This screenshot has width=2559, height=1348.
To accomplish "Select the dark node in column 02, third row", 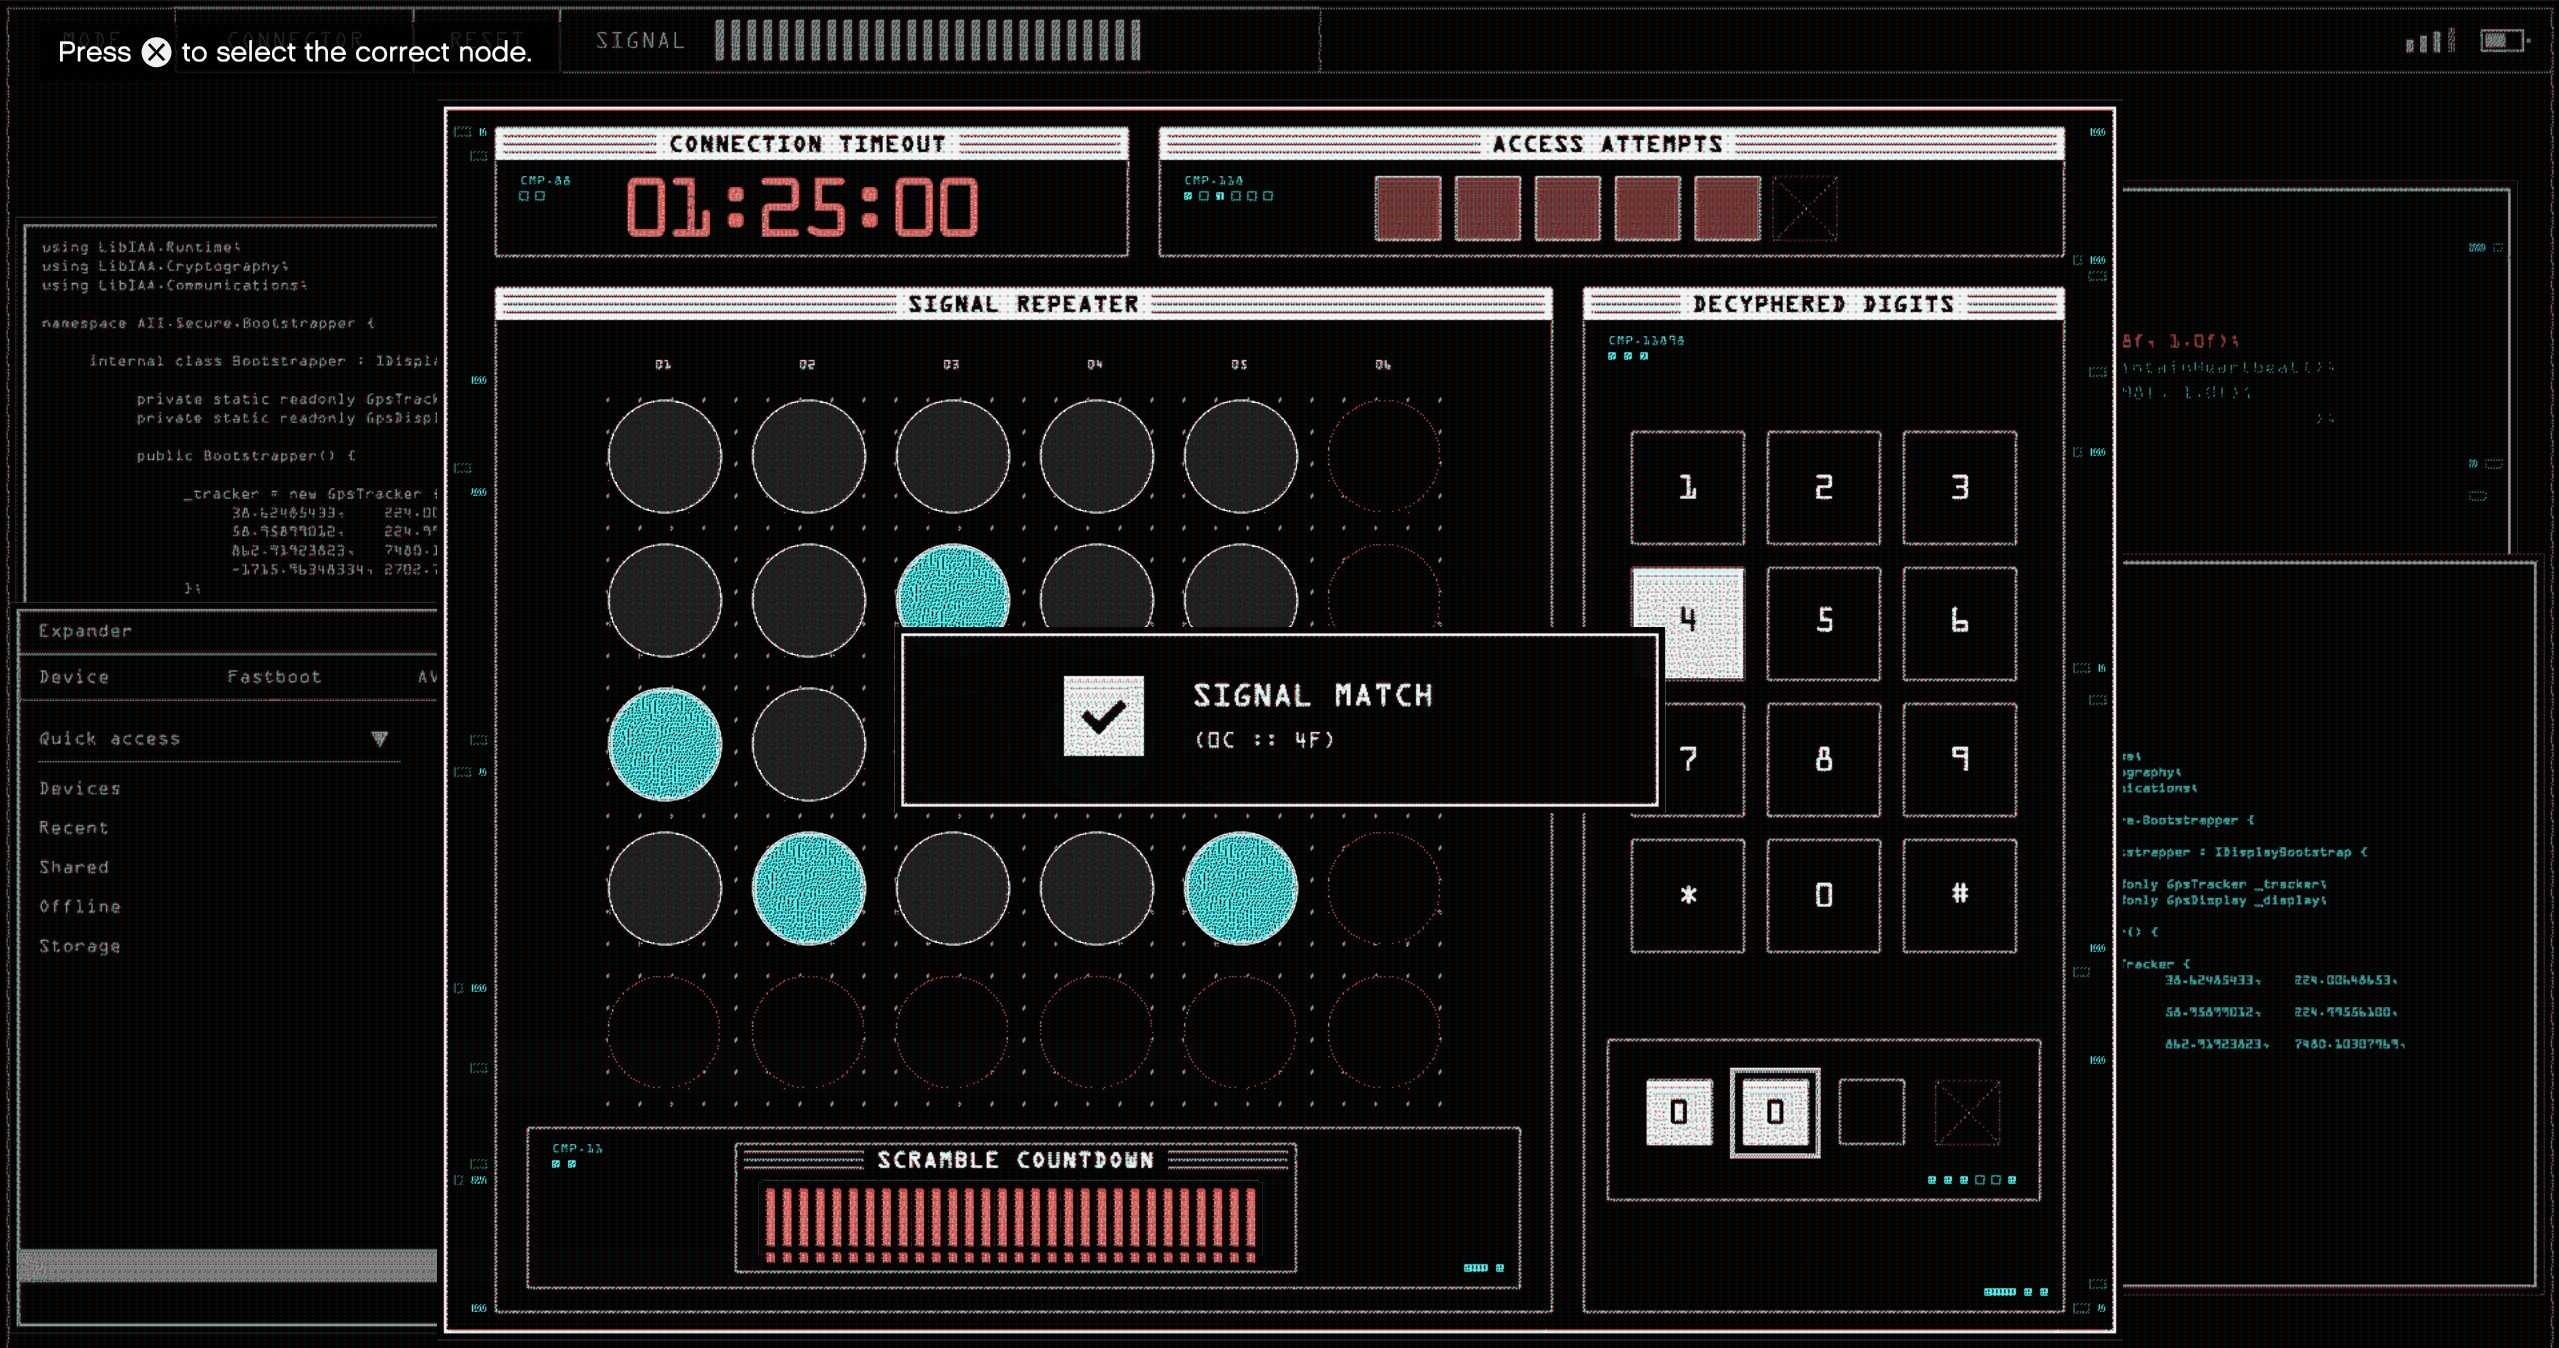I will point(808,744).
